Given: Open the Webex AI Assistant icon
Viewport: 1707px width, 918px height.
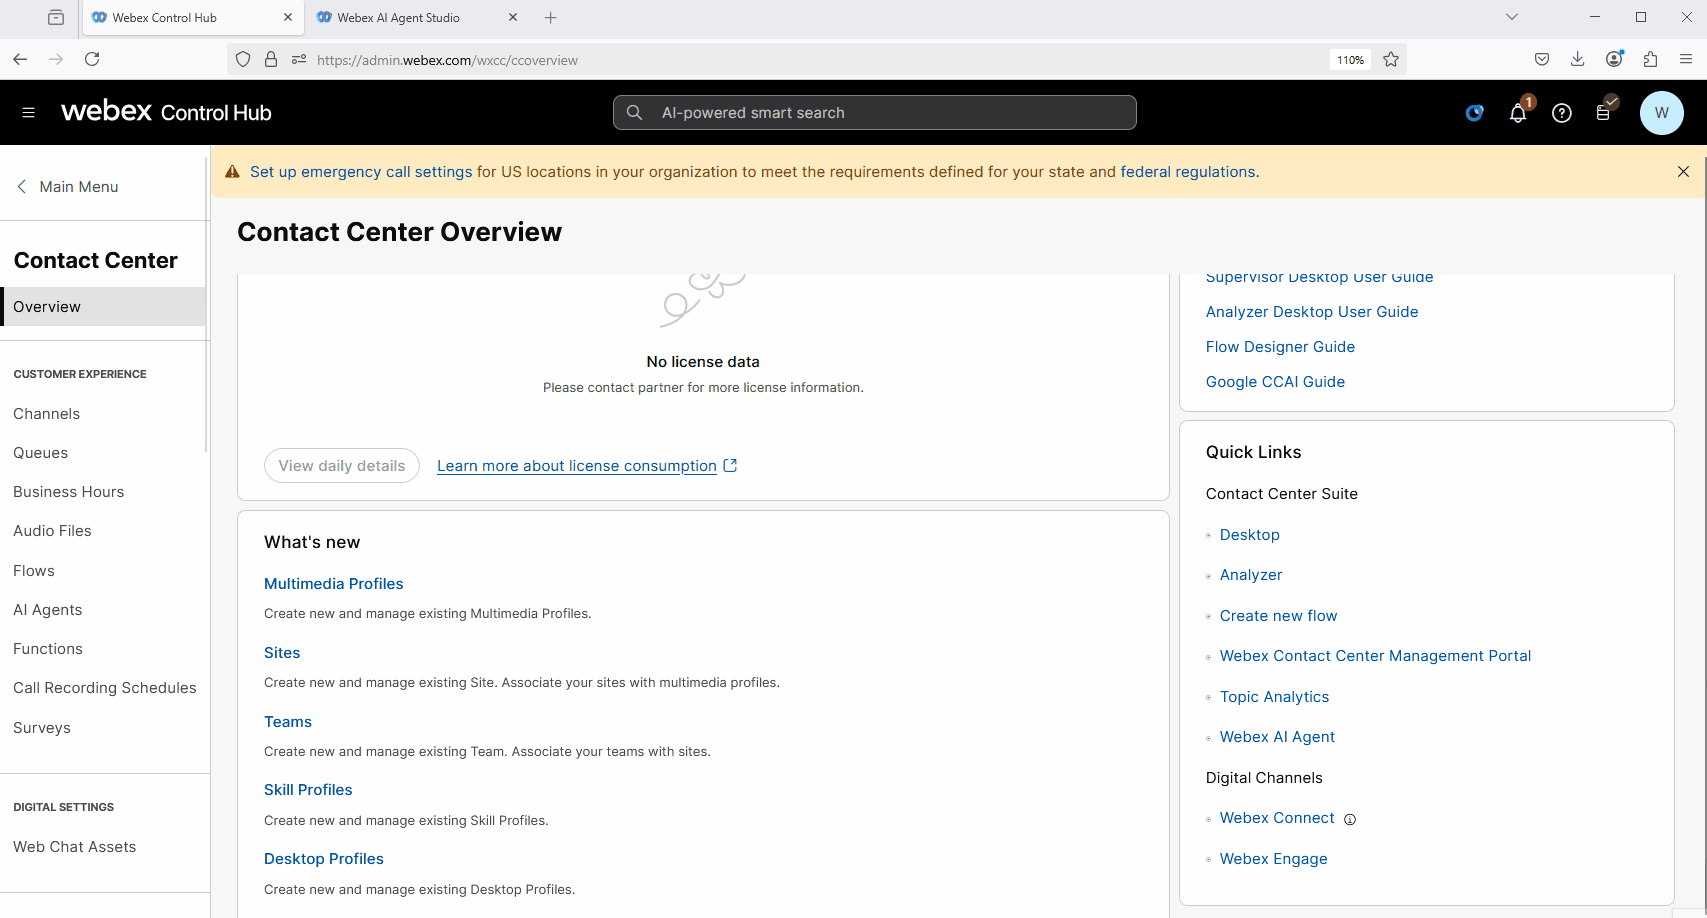Looking at the screenshot, I should coord(1474,114).
